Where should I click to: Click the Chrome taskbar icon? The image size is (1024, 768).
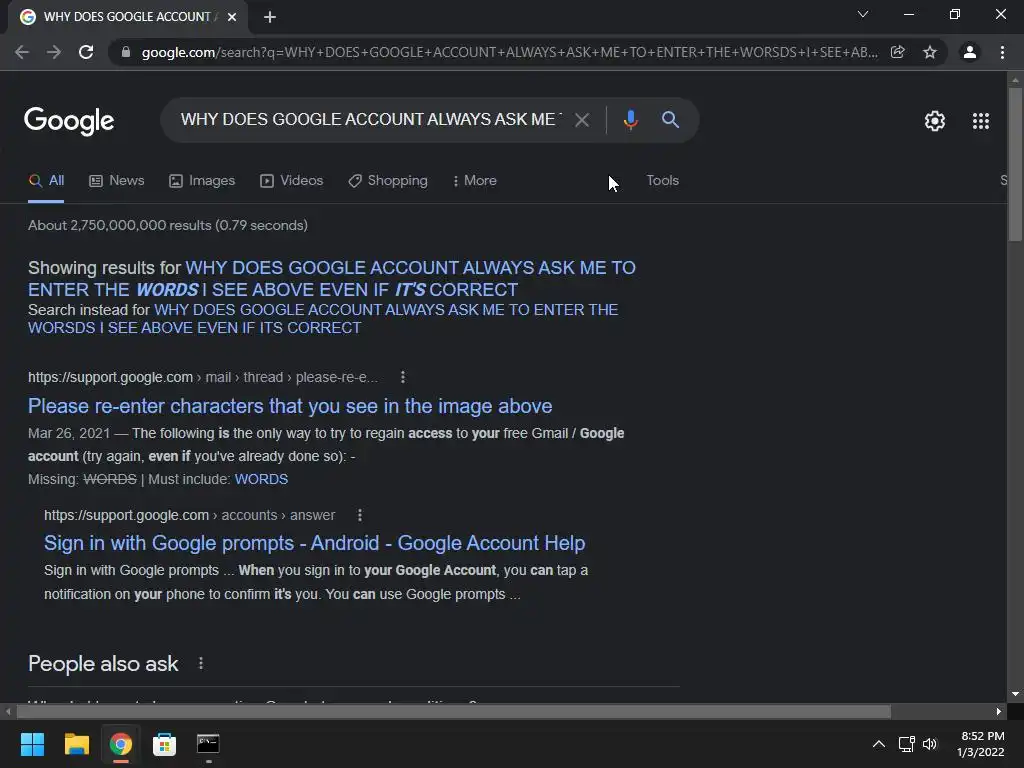[120, 744]
